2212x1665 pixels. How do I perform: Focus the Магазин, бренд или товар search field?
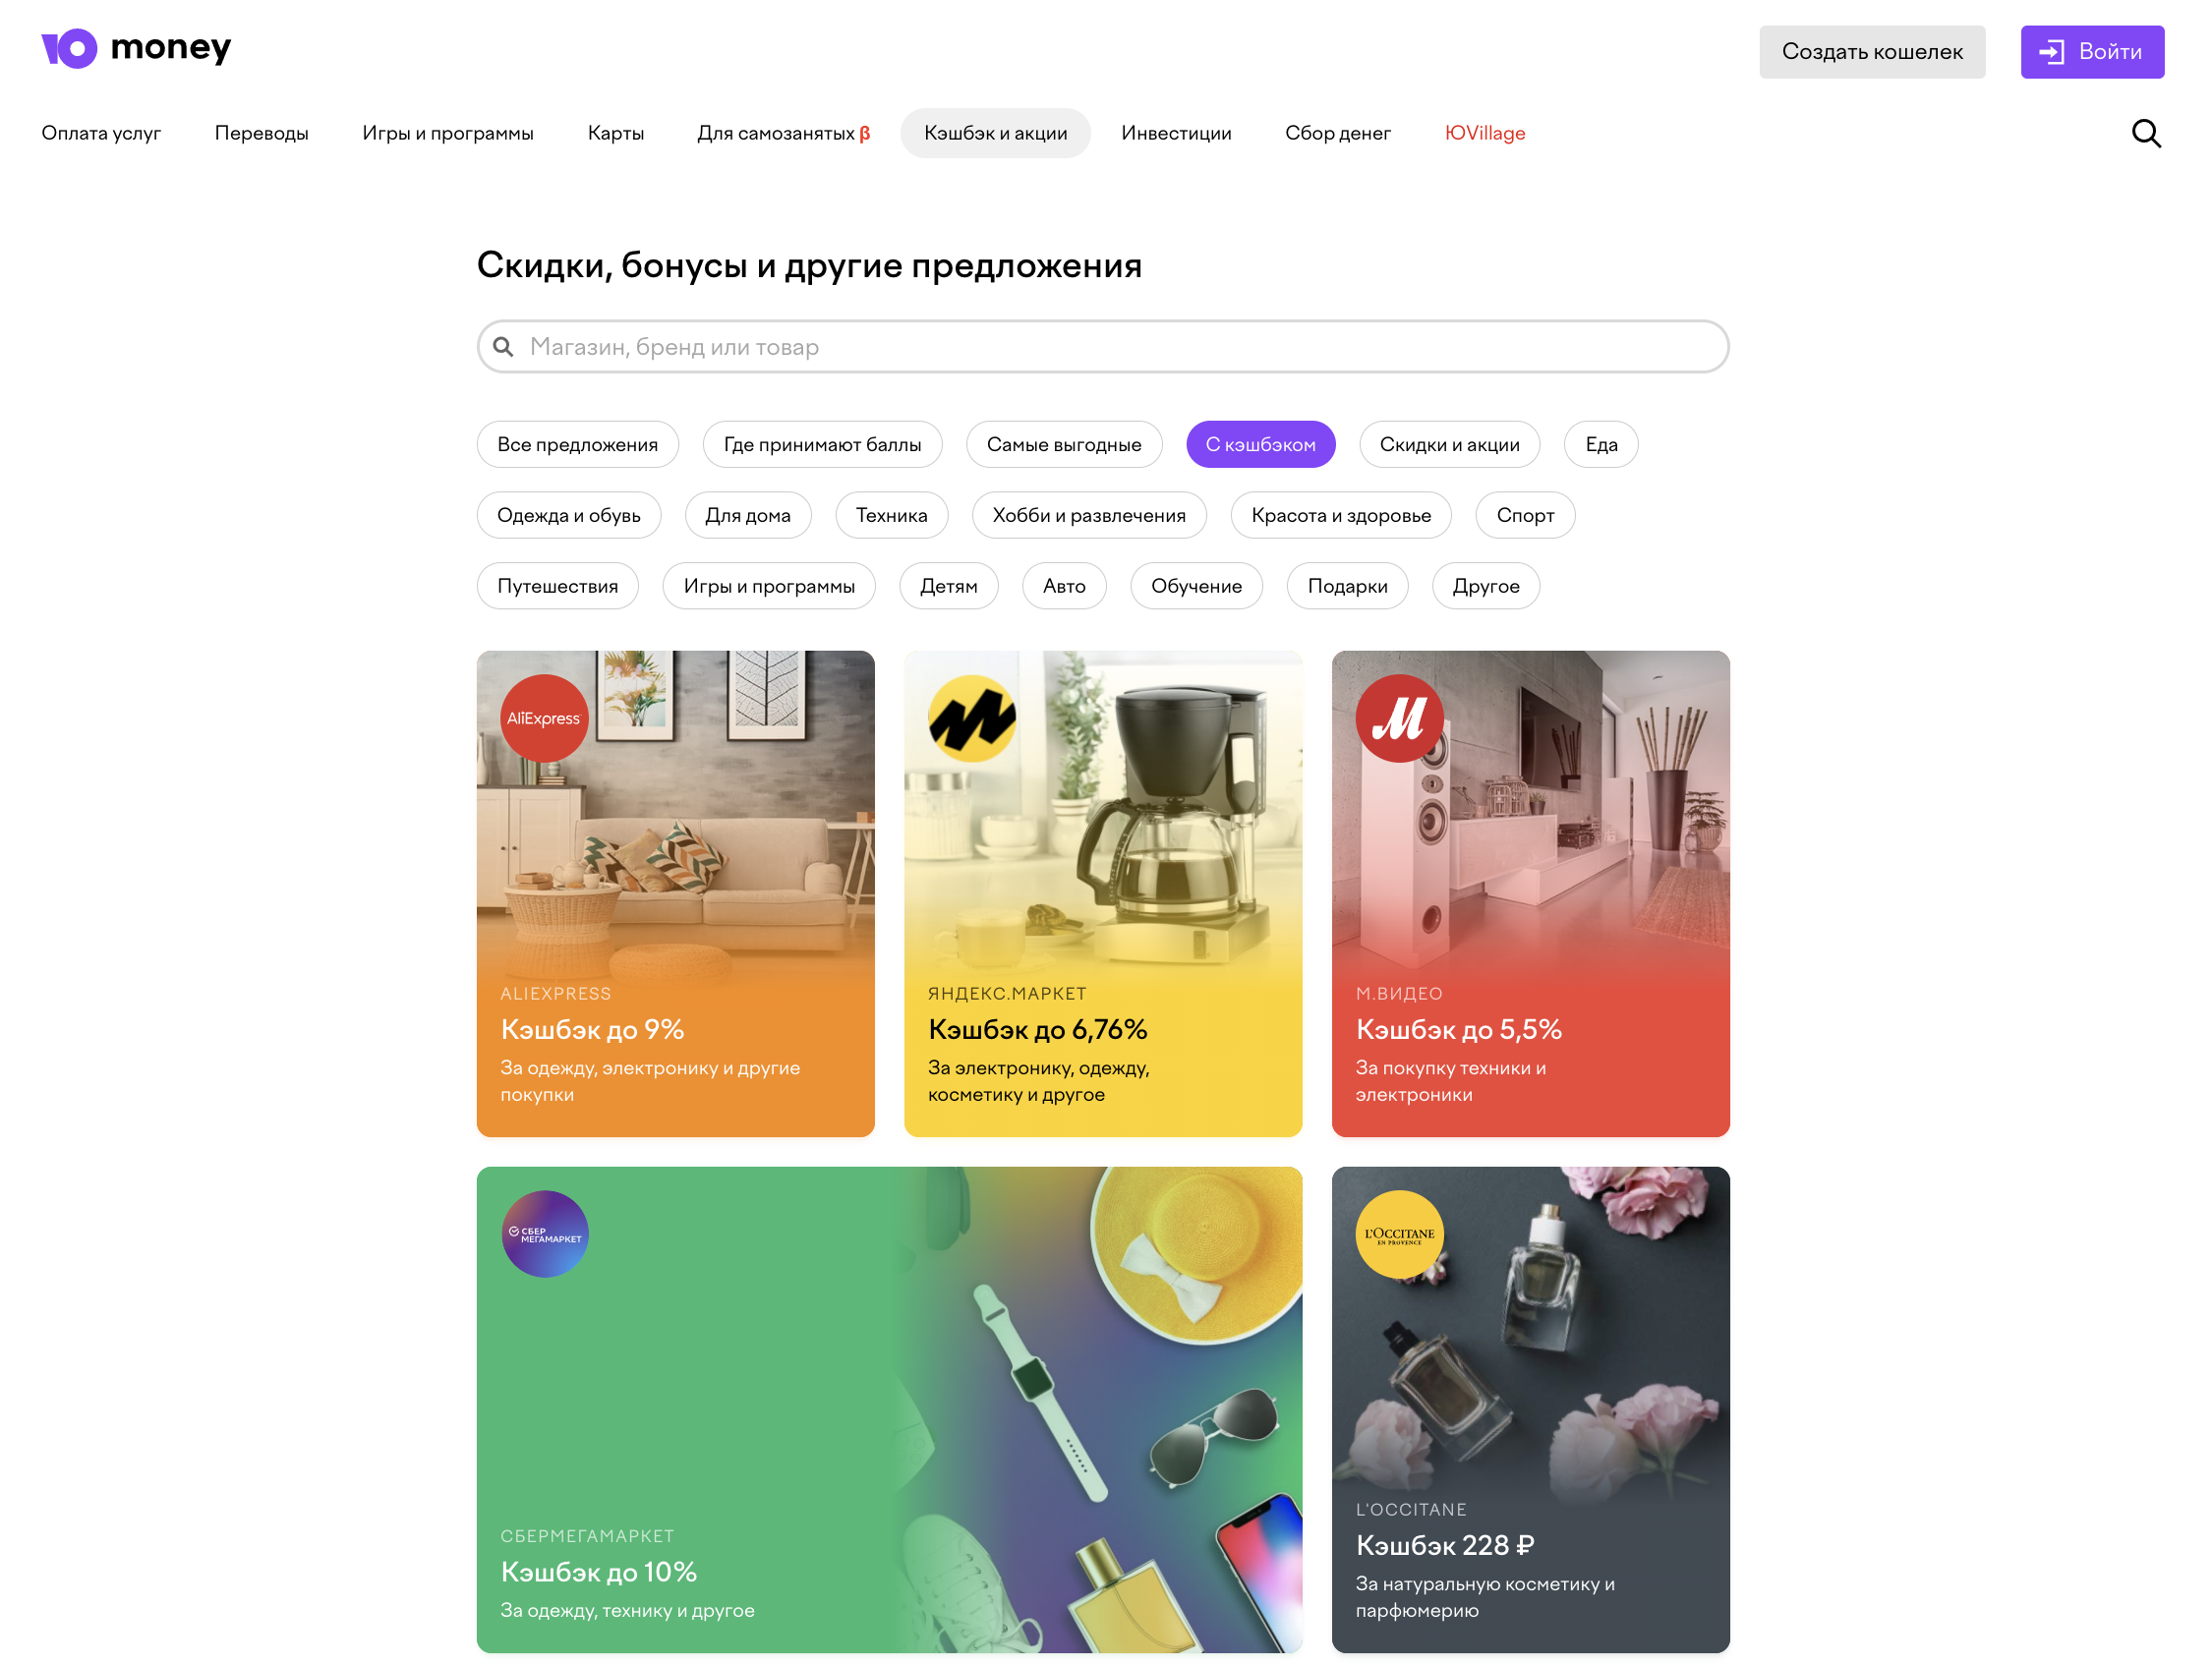click(1103, 347)
